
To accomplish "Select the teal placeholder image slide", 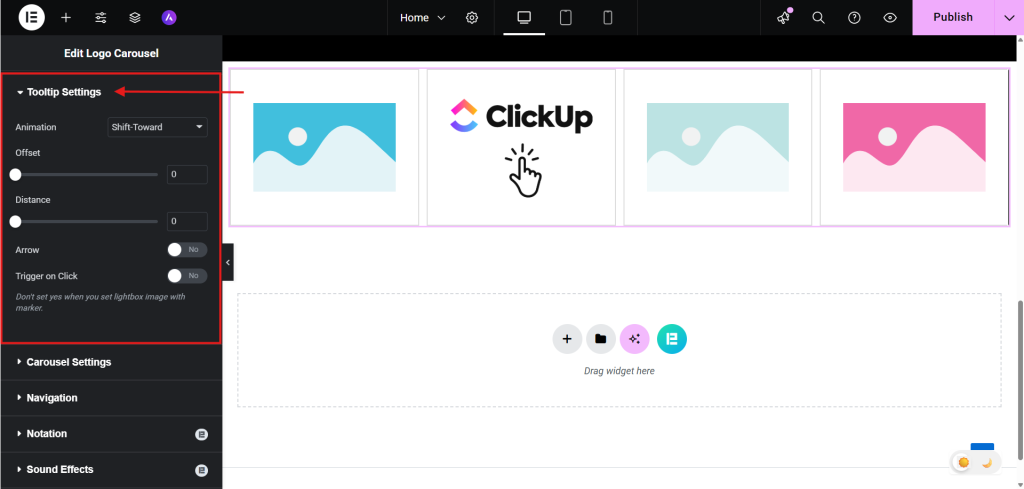I will [718, 147].
